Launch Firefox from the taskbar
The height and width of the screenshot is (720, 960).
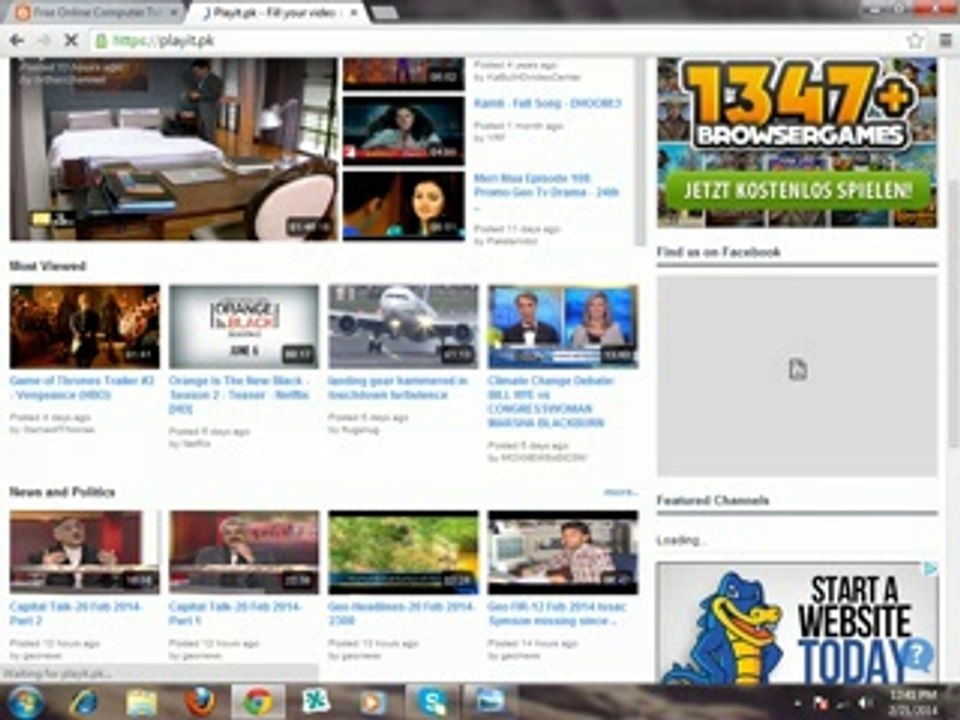200,702
